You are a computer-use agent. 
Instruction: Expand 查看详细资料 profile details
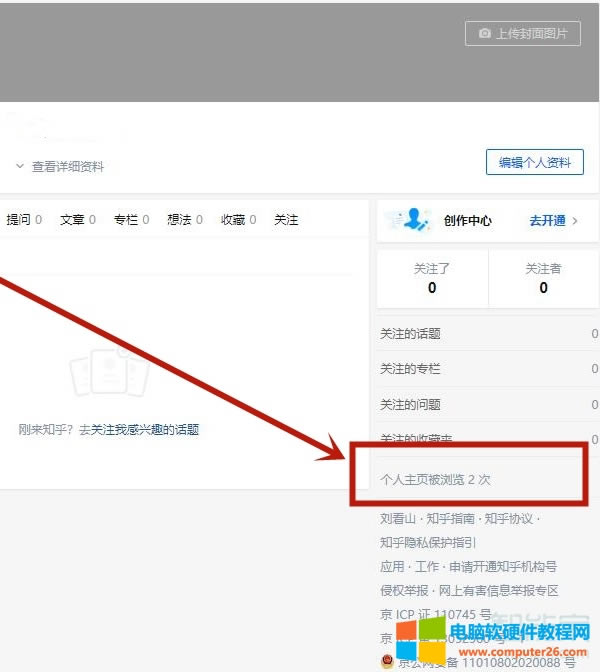point(60,167)
